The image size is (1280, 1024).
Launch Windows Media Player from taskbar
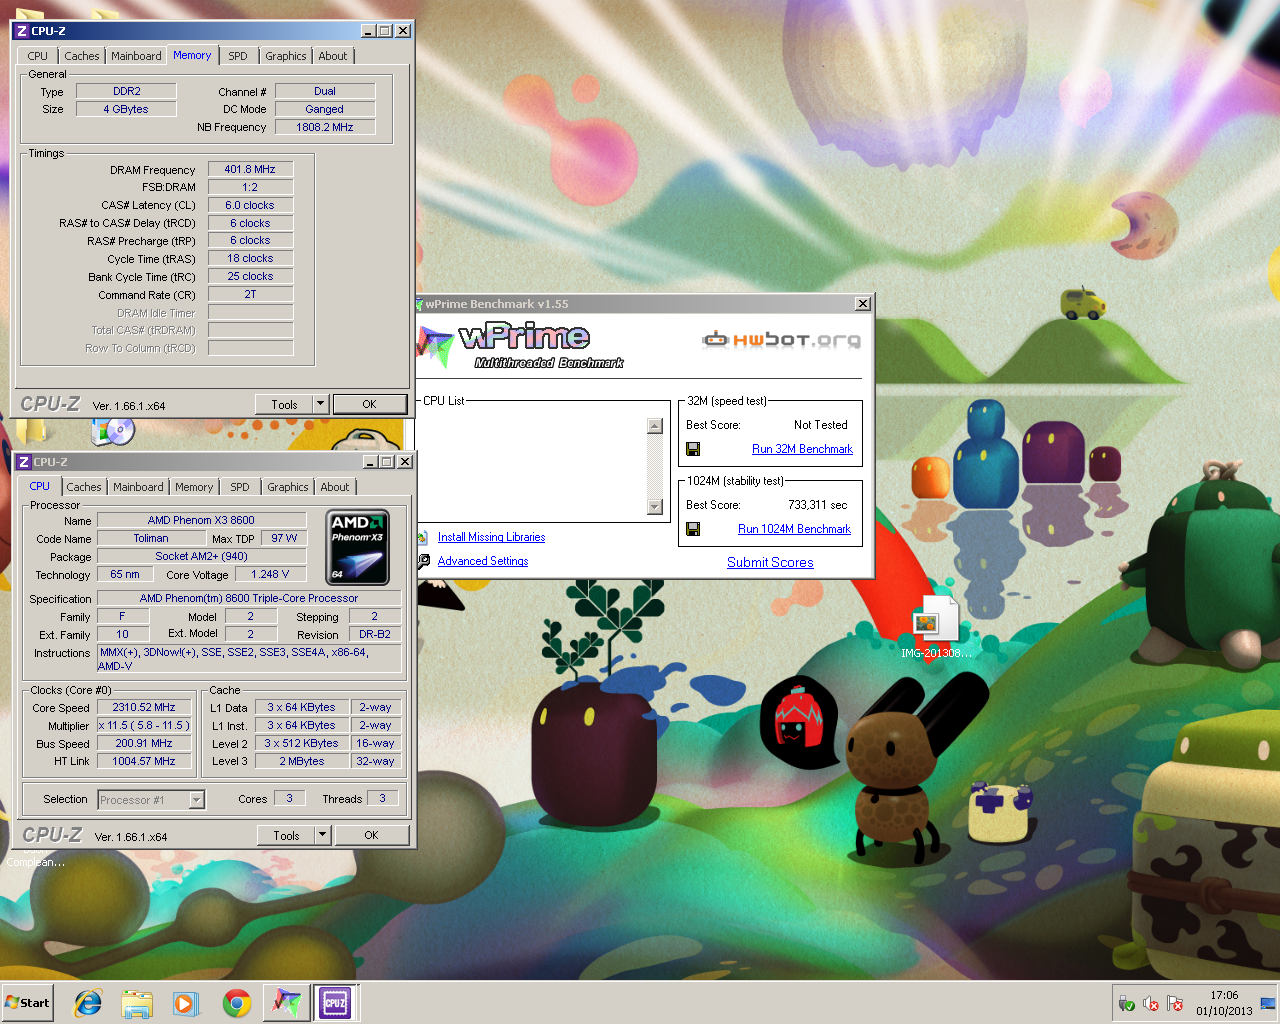186,1003
